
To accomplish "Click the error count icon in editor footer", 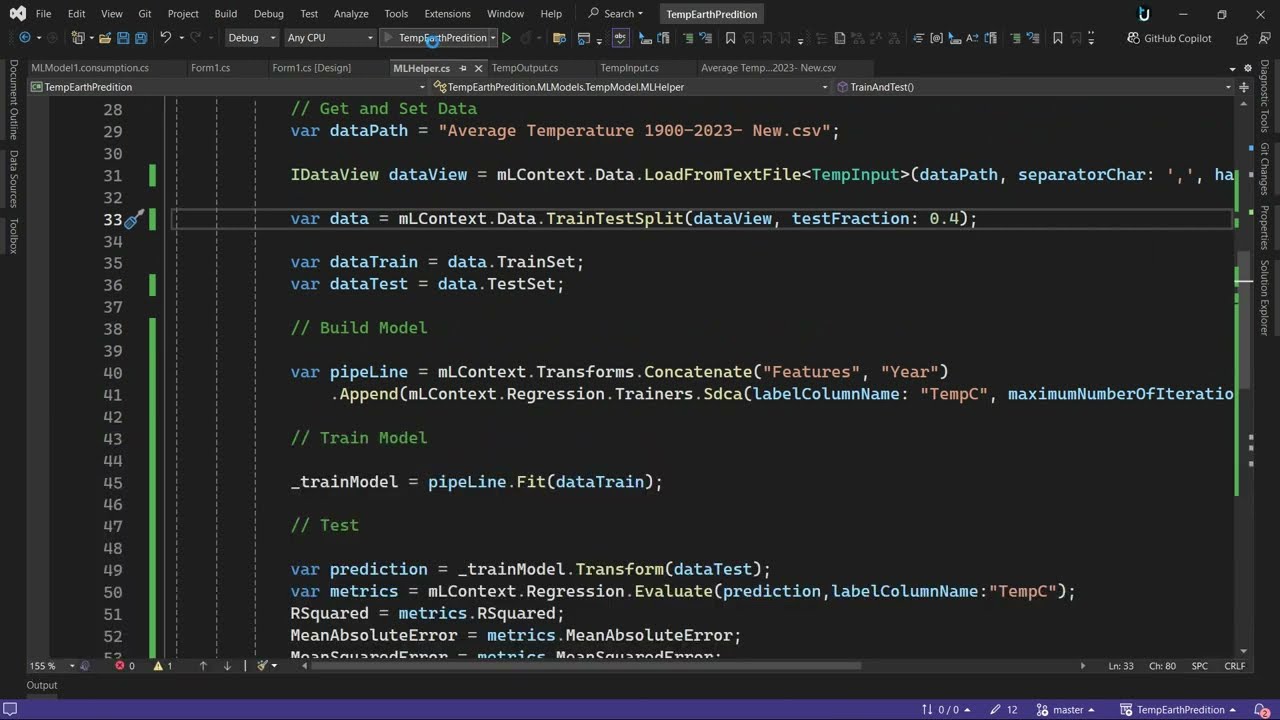I will tap(120, 666).
